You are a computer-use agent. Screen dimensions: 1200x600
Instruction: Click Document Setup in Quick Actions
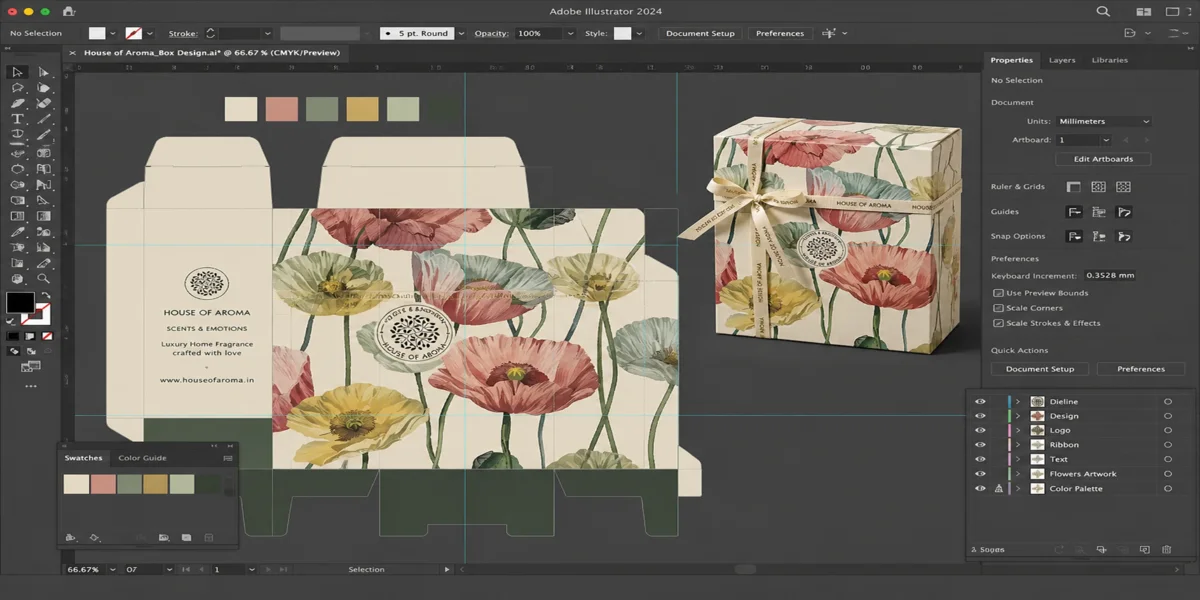click(x=1040, y=369)
